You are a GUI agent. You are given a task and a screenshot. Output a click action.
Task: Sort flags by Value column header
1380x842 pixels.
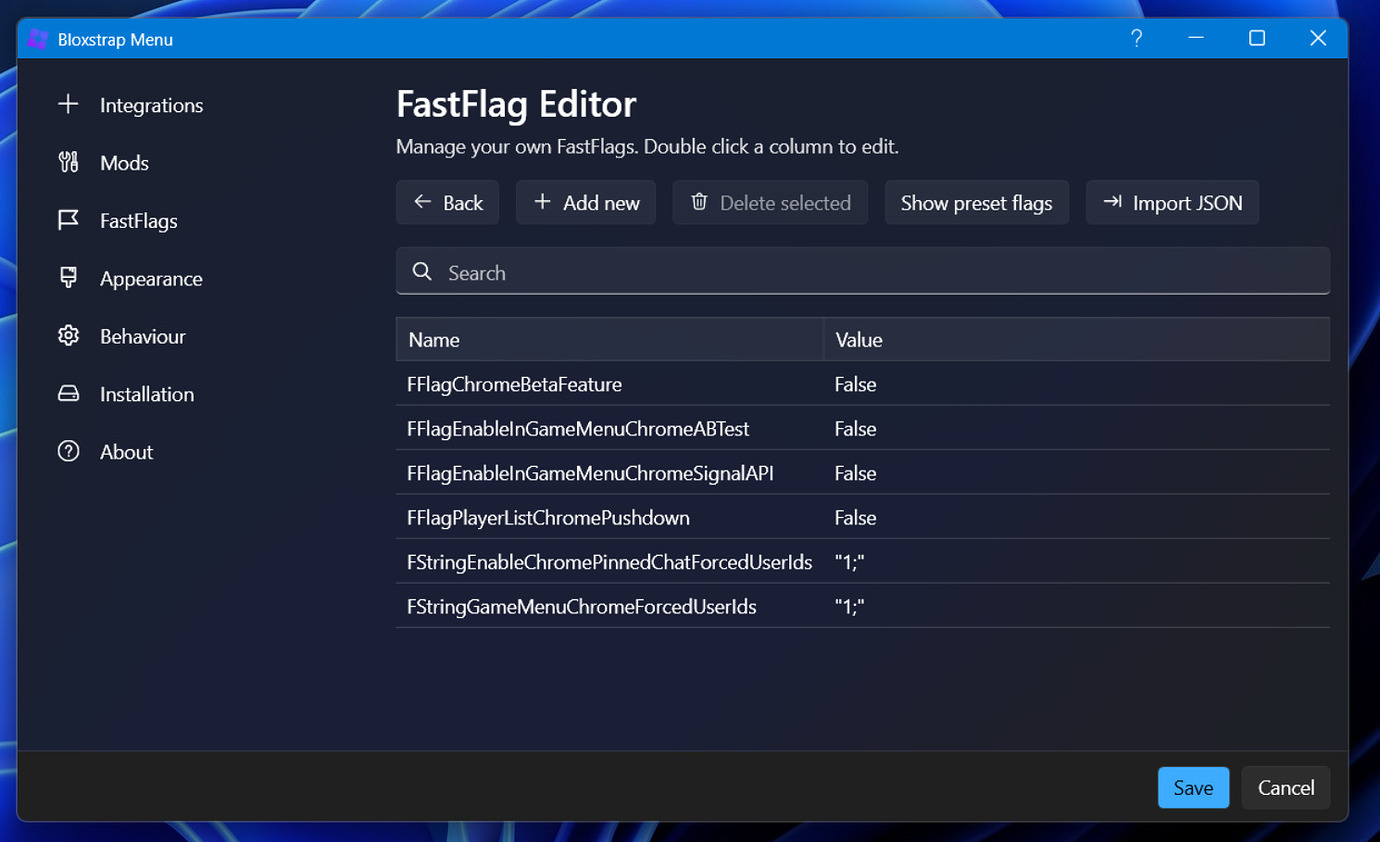(x=1076, y=340)
